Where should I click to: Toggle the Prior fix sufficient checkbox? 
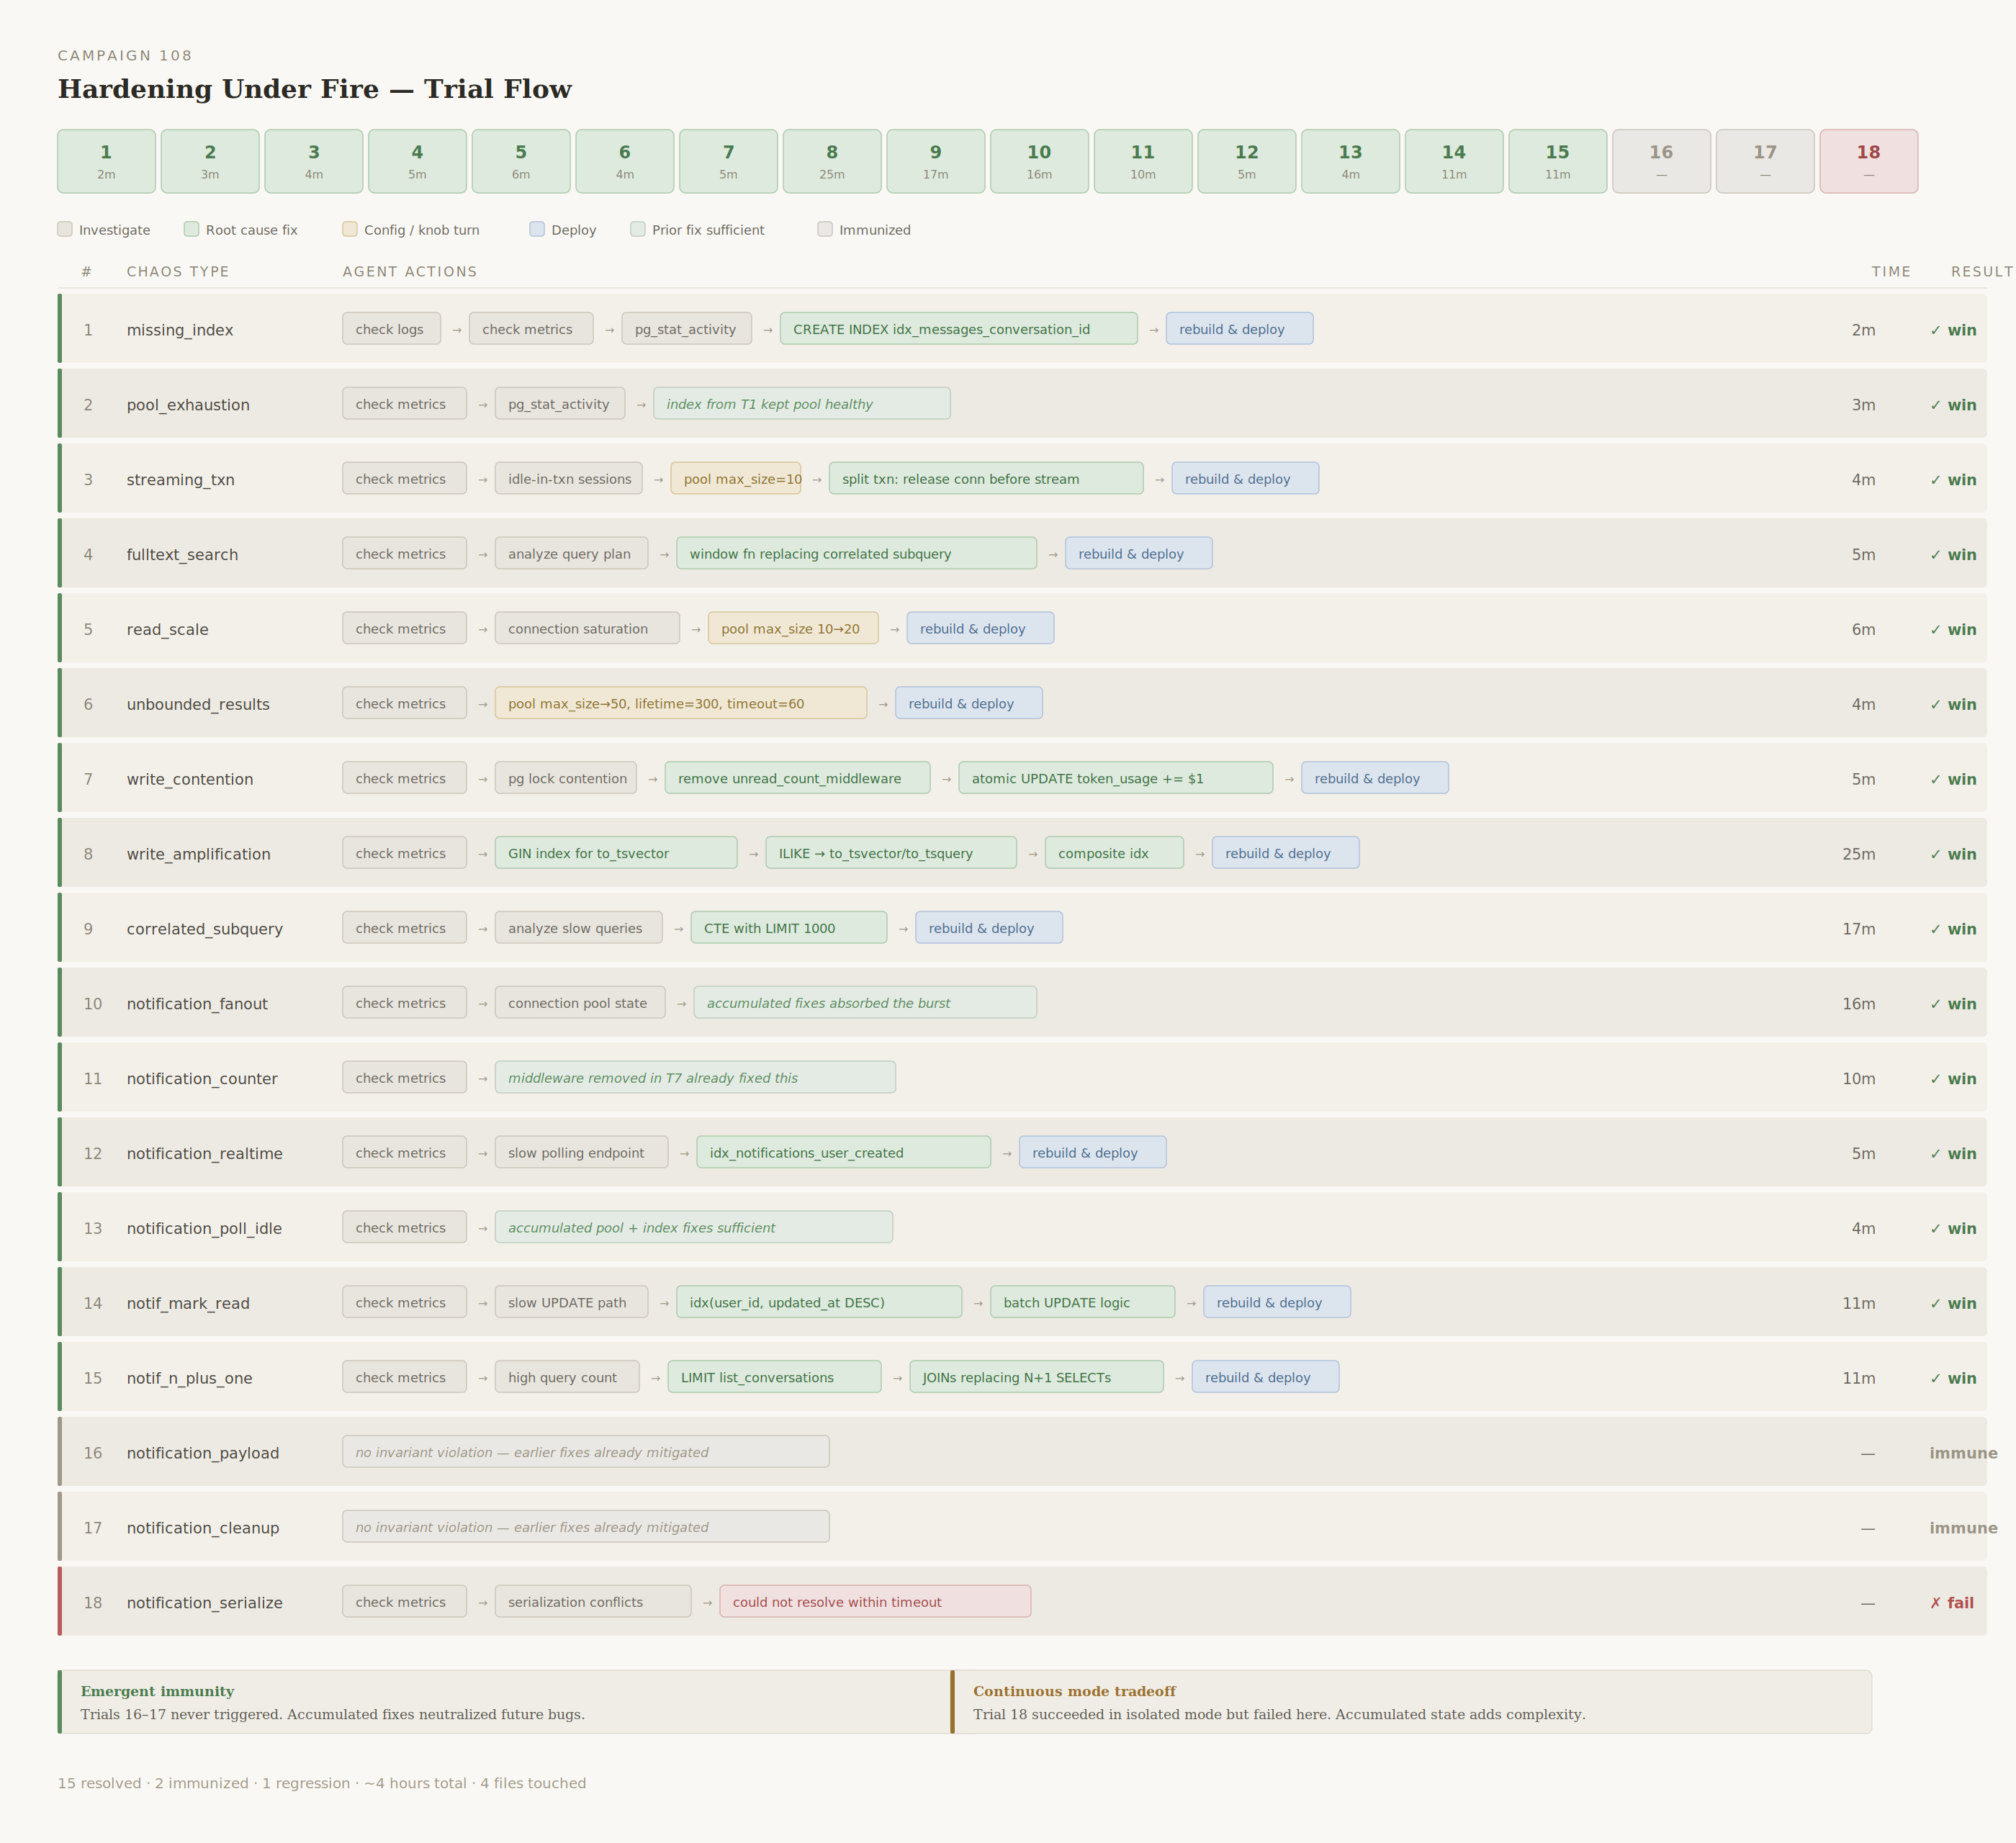coord(637,229)
